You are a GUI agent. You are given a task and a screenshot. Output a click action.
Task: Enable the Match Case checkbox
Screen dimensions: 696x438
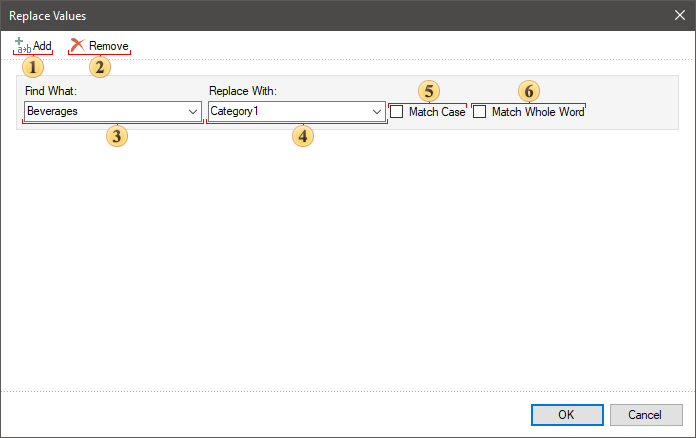(397, 112)
